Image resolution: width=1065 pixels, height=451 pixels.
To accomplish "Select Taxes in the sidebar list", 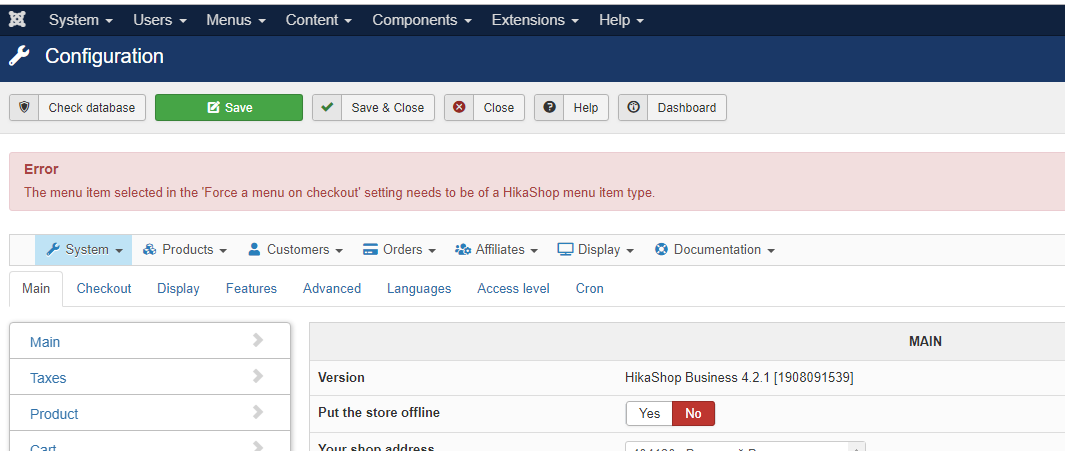I will (150, 377).
